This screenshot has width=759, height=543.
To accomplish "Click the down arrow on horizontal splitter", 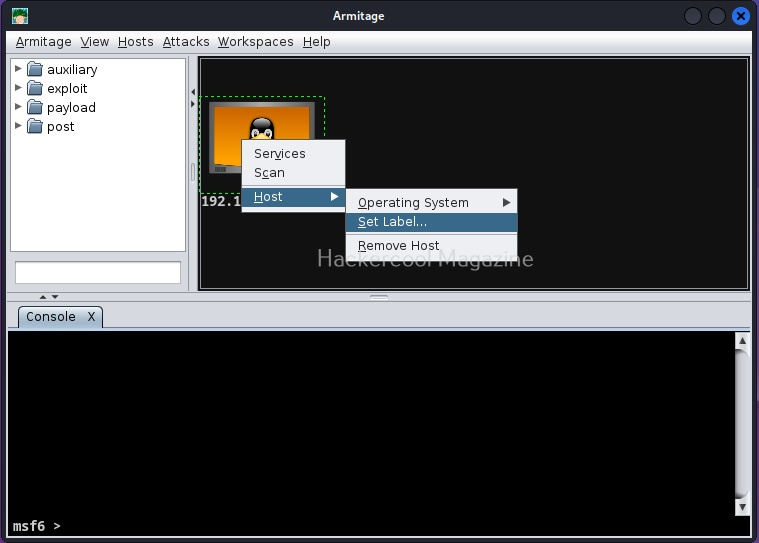I will [x=55, y=297].
